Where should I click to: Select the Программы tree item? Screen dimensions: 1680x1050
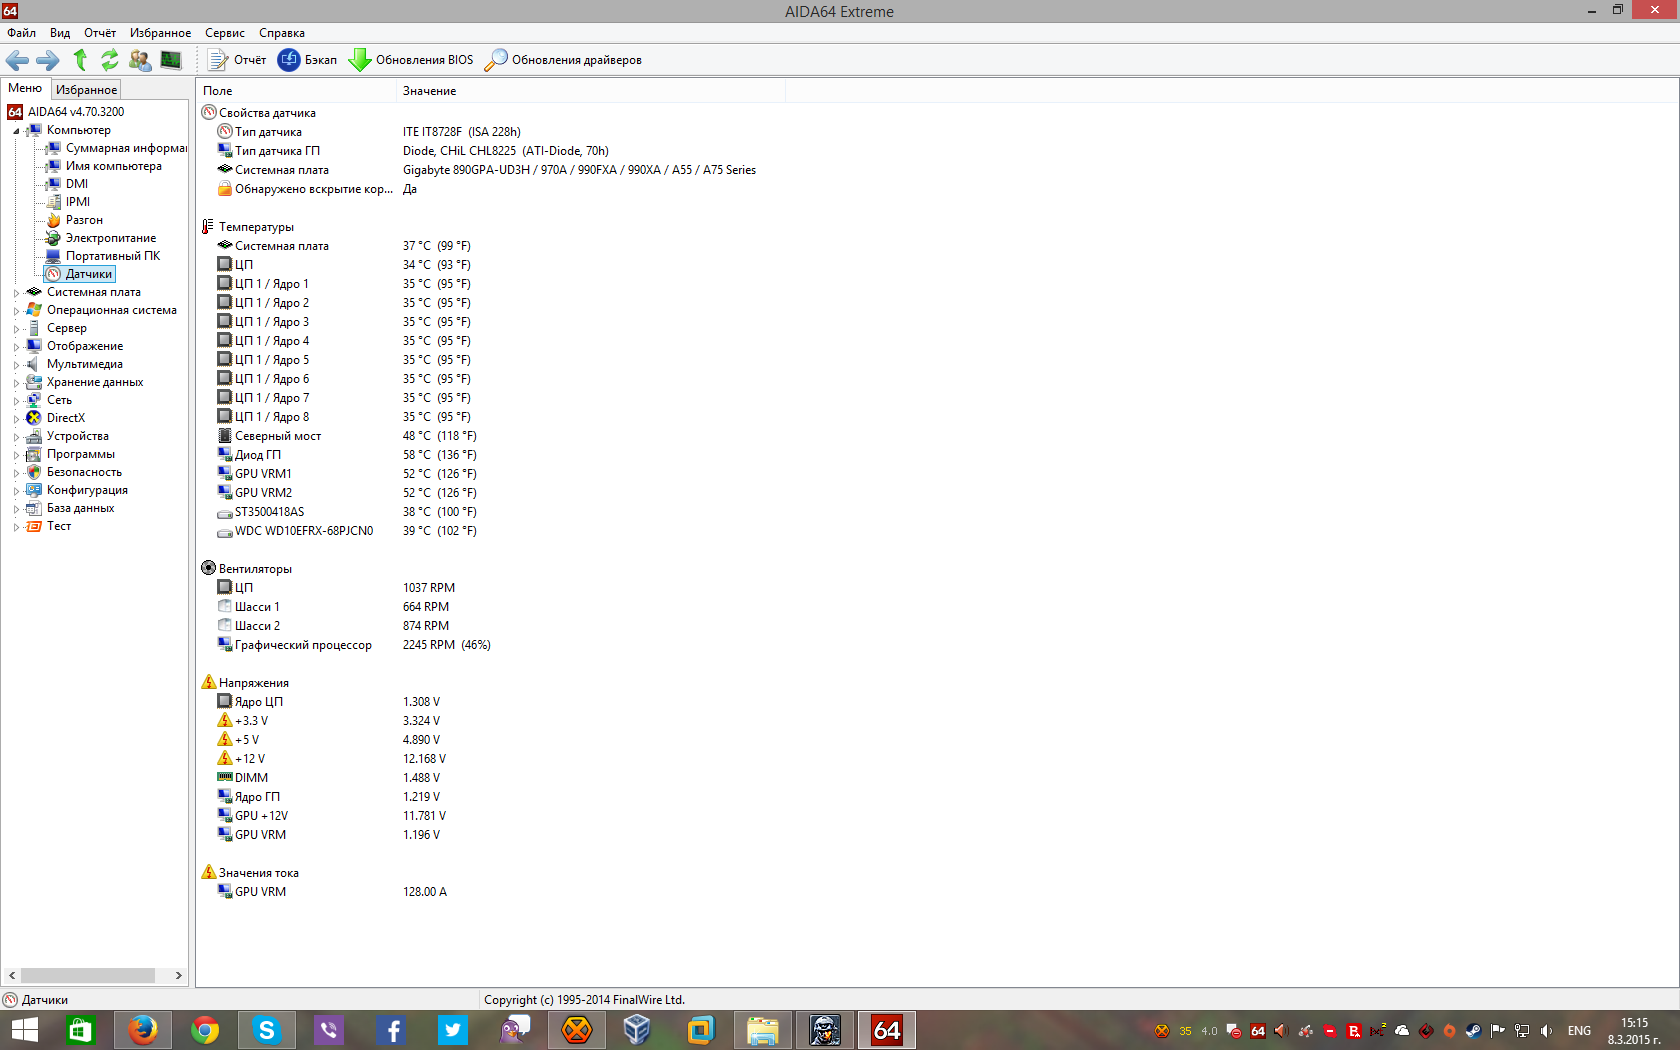pyautogui.click(x=81, y=454)
